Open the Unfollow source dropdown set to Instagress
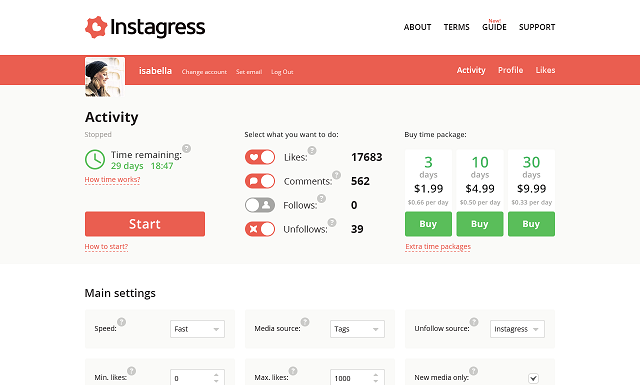Screen dimensions: 640x385 (517, 329)
